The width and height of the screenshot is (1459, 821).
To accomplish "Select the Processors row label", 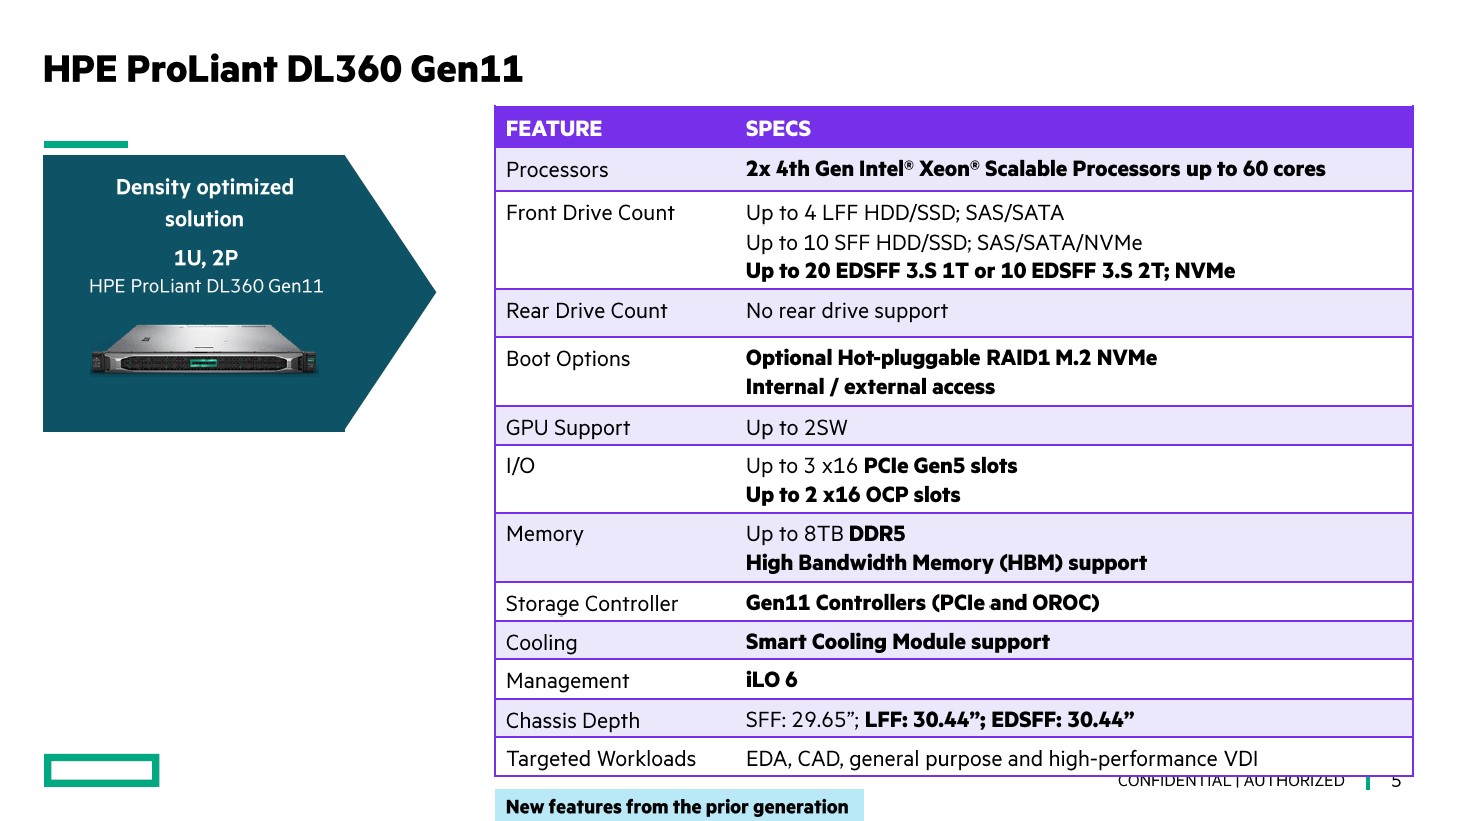I will 557,170.
